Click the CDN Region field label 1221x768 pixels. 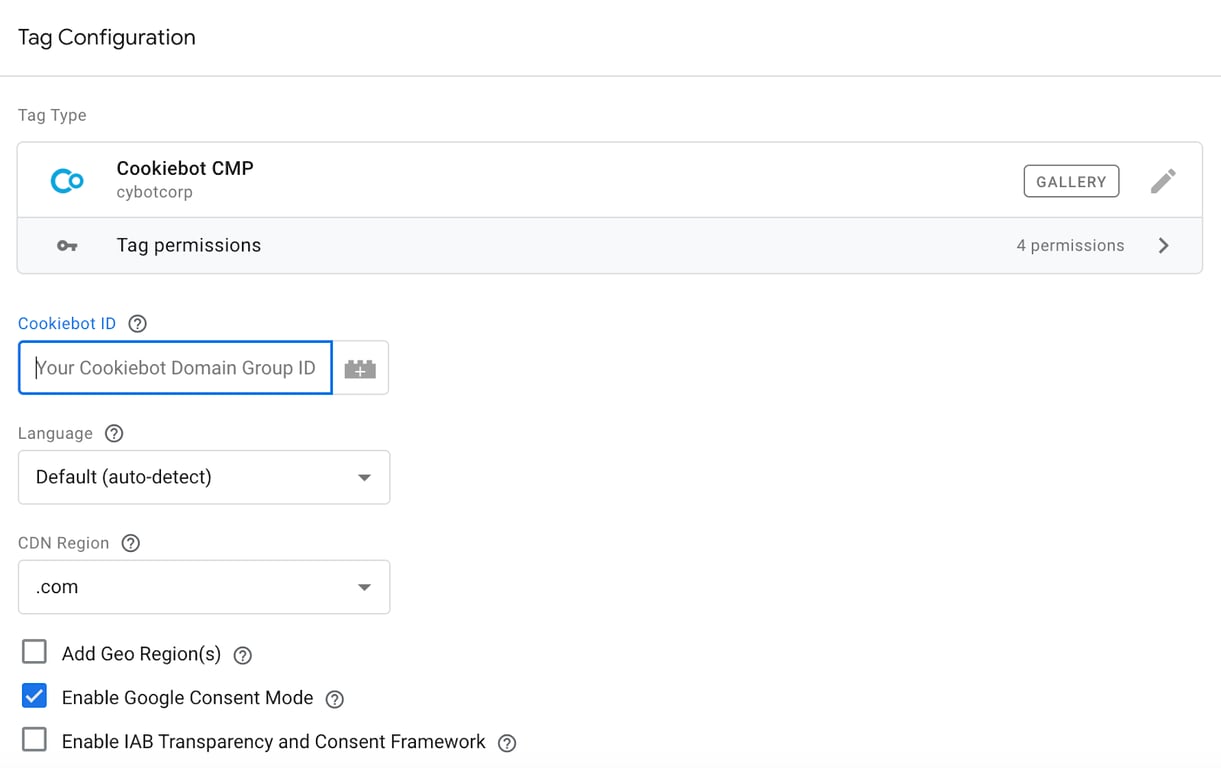63,543
